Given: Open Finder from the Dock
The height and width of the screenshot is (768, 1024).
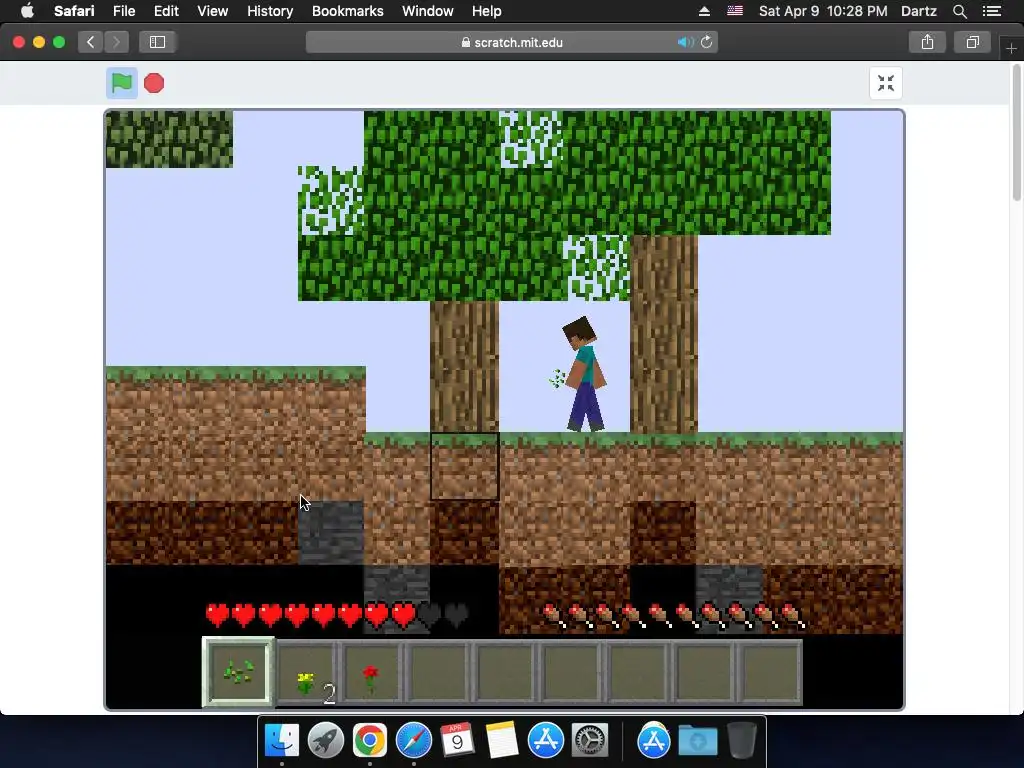Looking at the screenshot, I should tap(281, 741).
